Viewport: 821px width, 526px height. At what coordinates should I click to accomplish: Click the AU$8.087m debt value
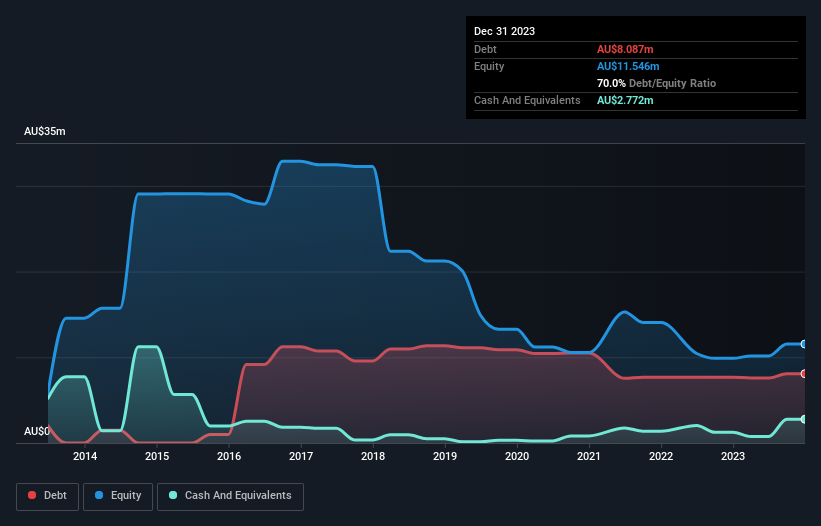(625, 49)
